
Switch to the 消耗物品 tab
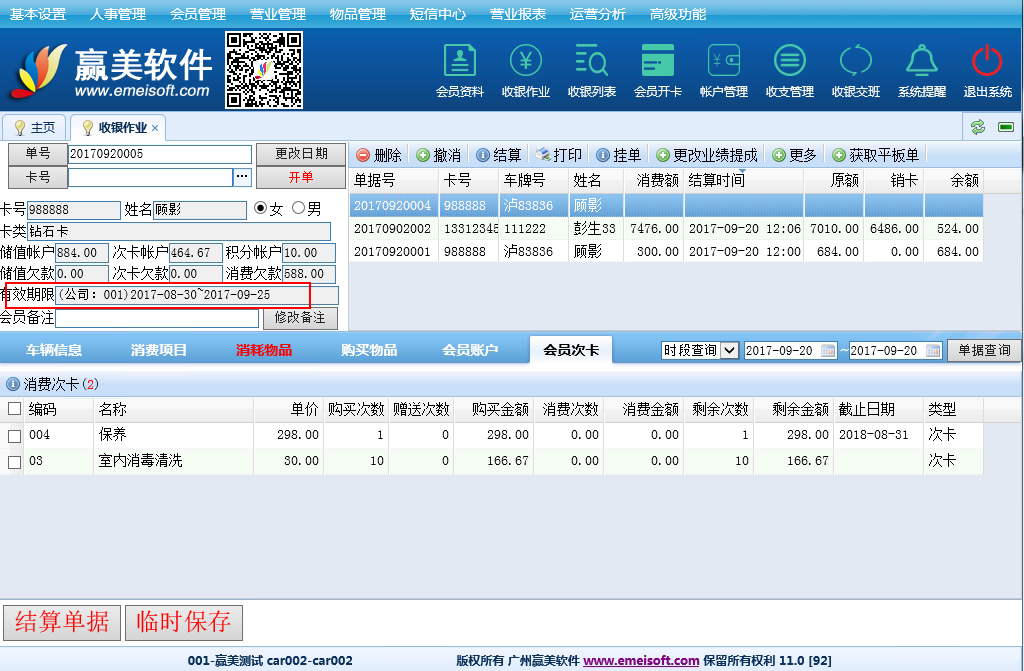click(x=264, y=350)
